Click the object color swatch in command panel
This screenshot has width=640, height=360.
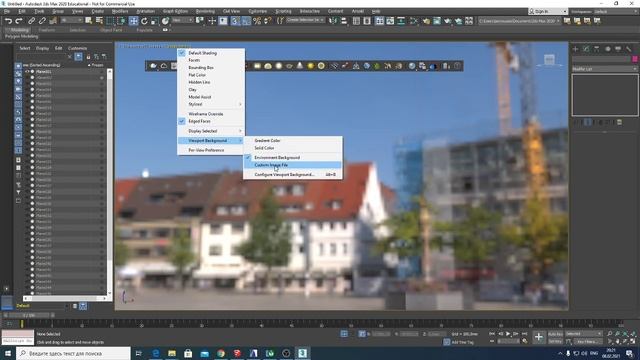click(635, 60)
